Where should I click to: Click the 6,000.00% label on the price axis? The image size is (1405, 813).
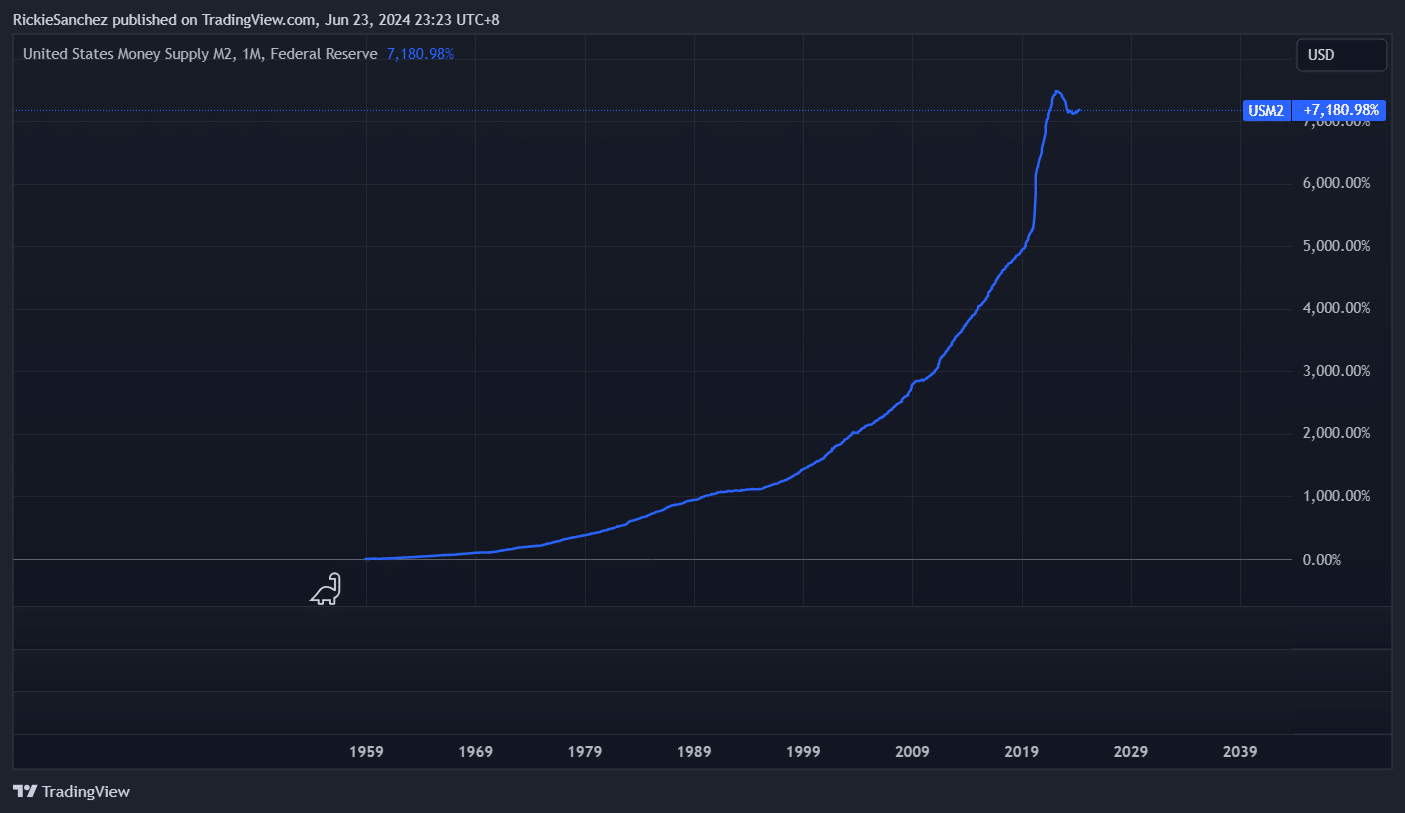point(1338,183)
